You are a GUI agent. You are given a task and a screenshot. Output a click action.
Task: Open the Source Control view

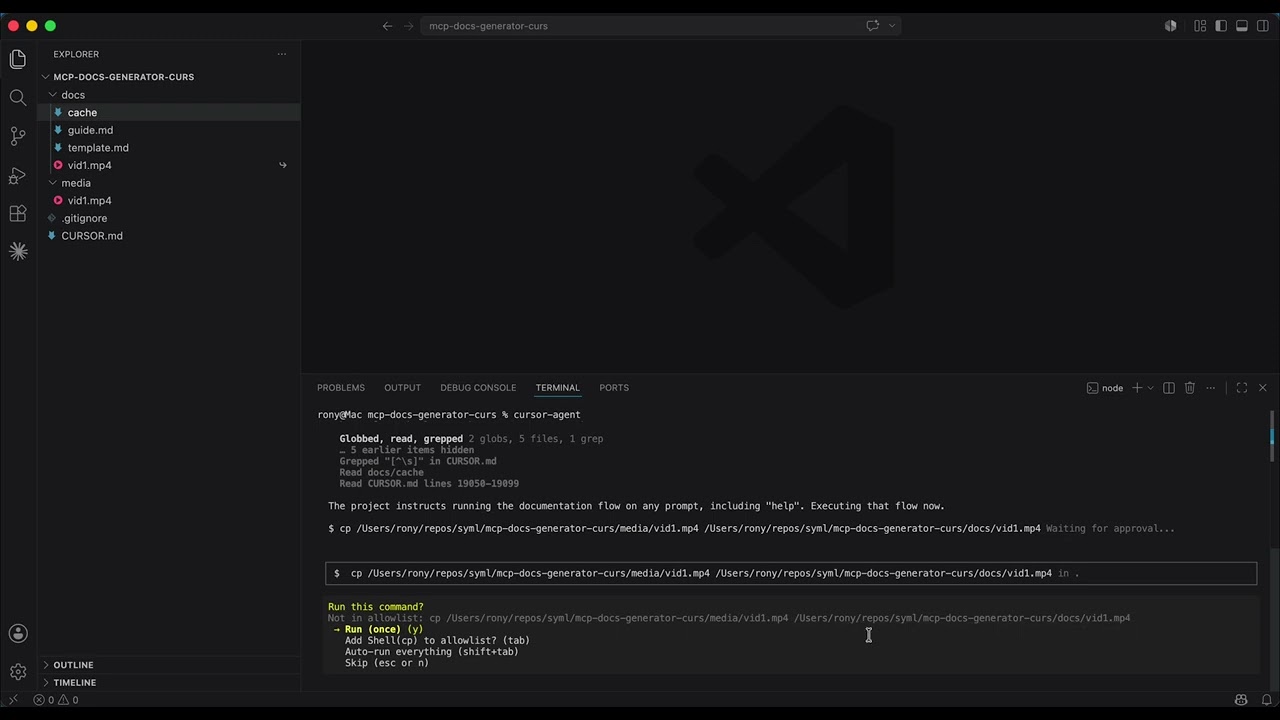[x=18, y=136]
